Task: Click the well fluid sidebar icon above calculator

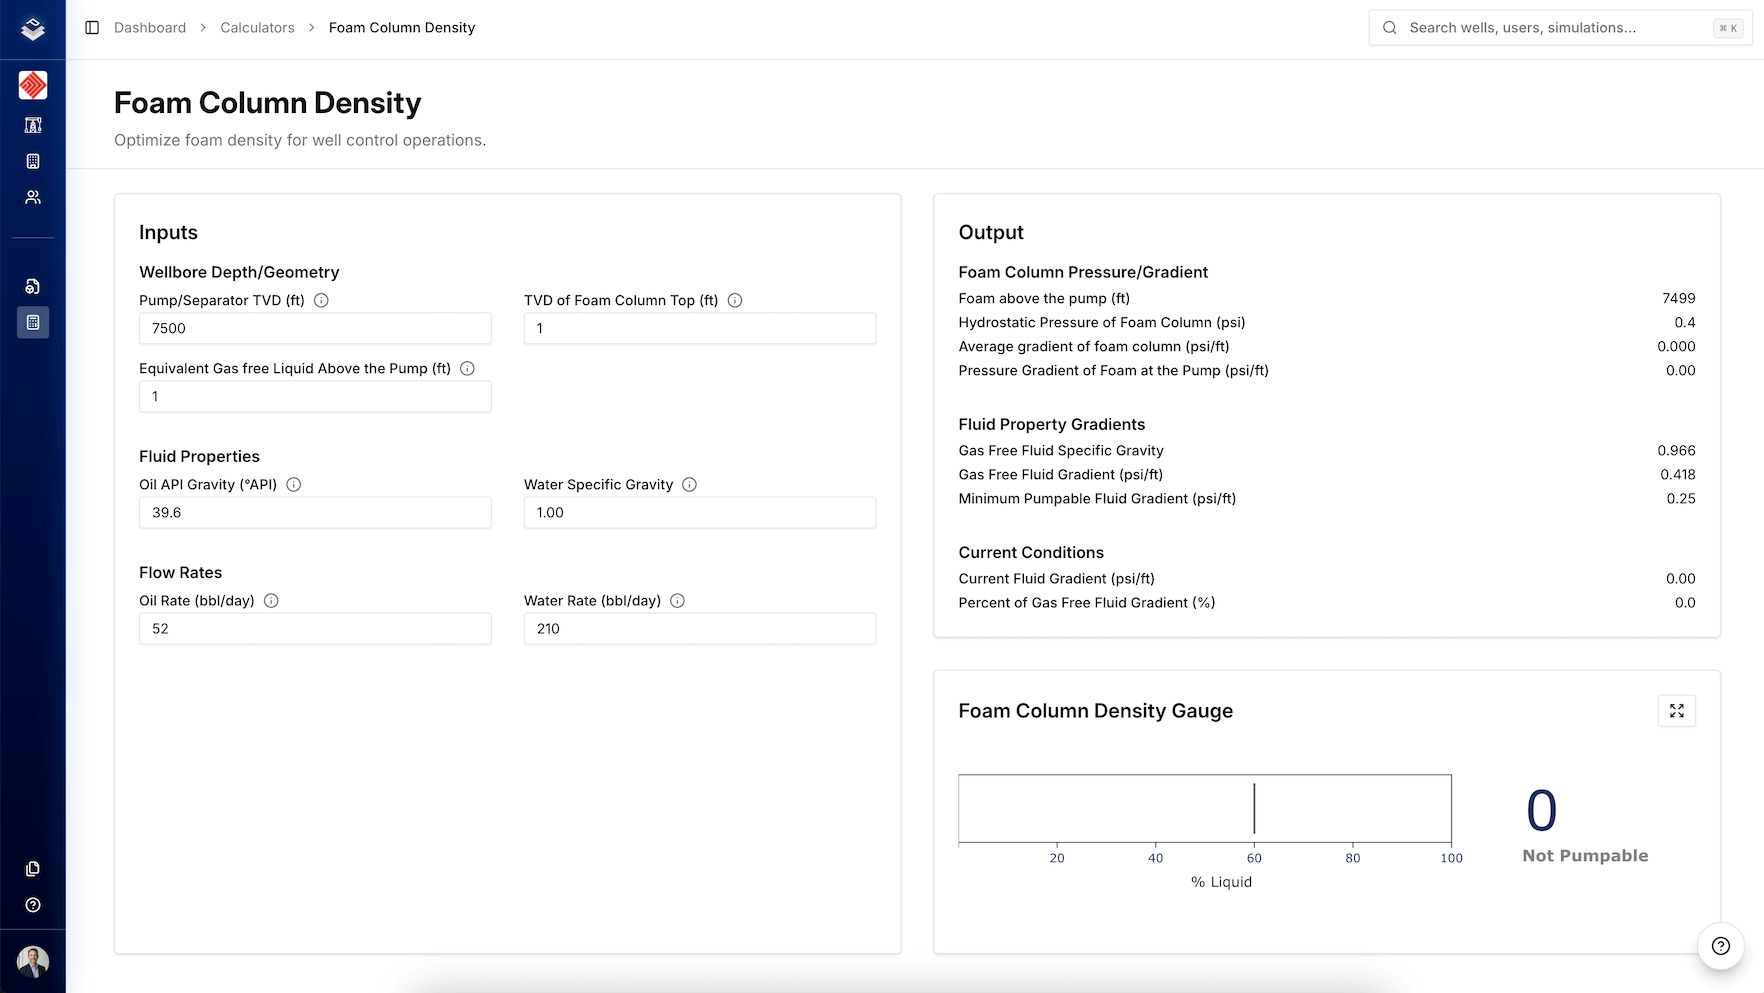Action: point(33,286)
